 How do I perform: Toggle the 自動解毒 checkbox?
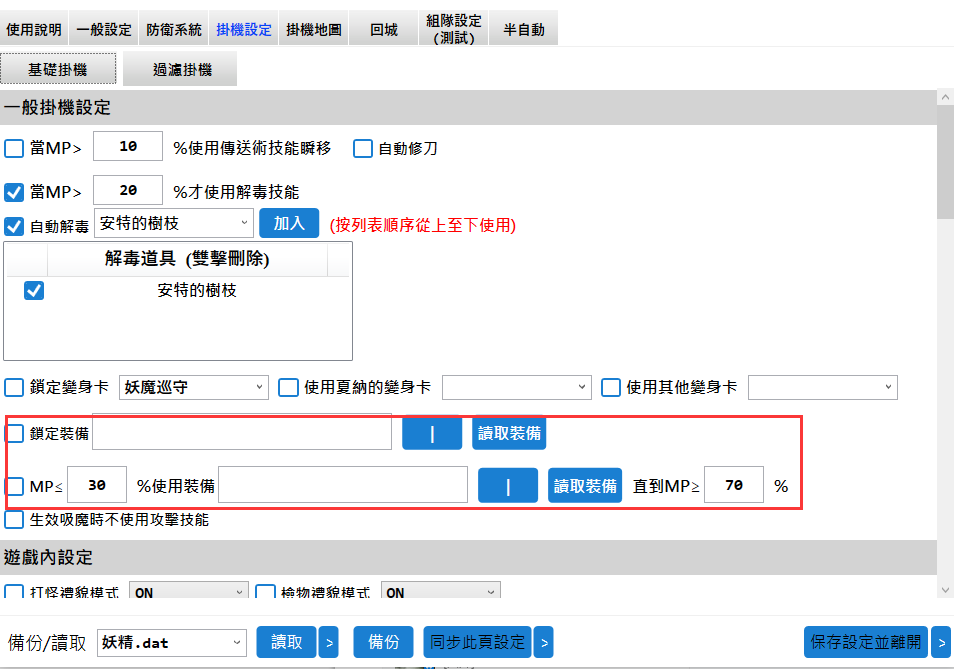pyautogui.click(x=14, y=226)
